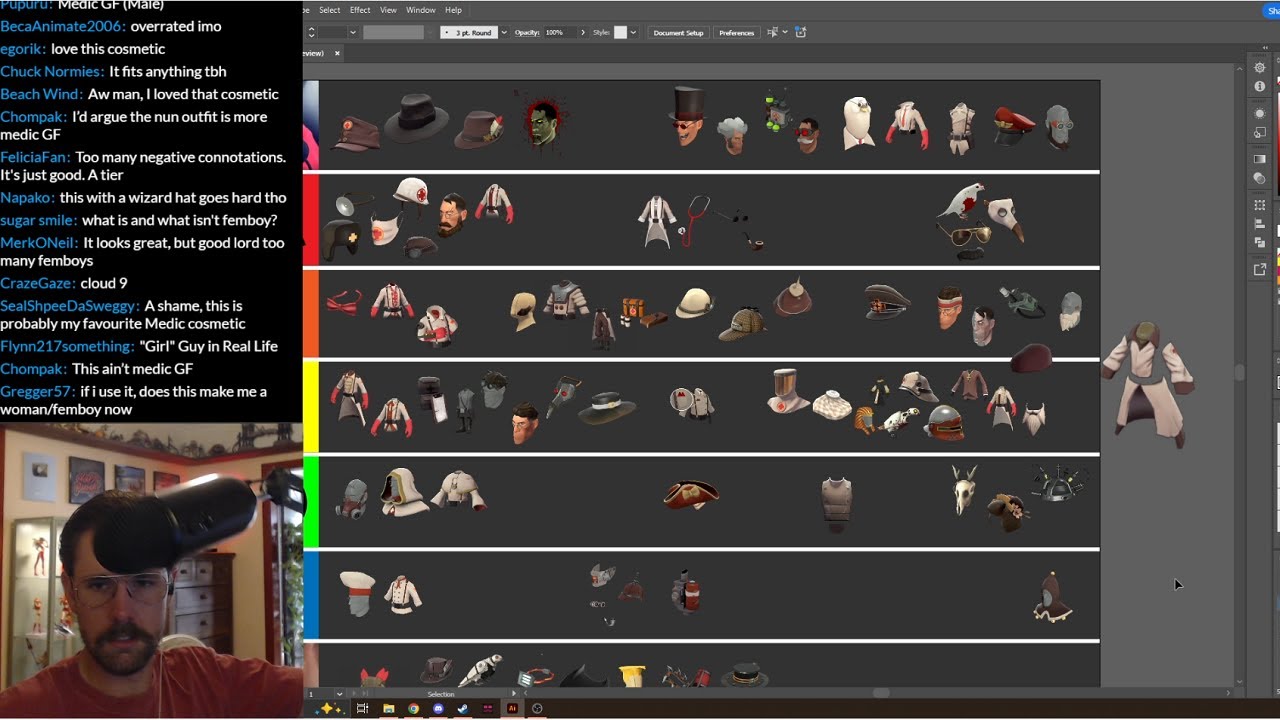Click the Preferences button
This screenshot has width=1280, height=720.
pyautogui.click(x=737, y=32)
